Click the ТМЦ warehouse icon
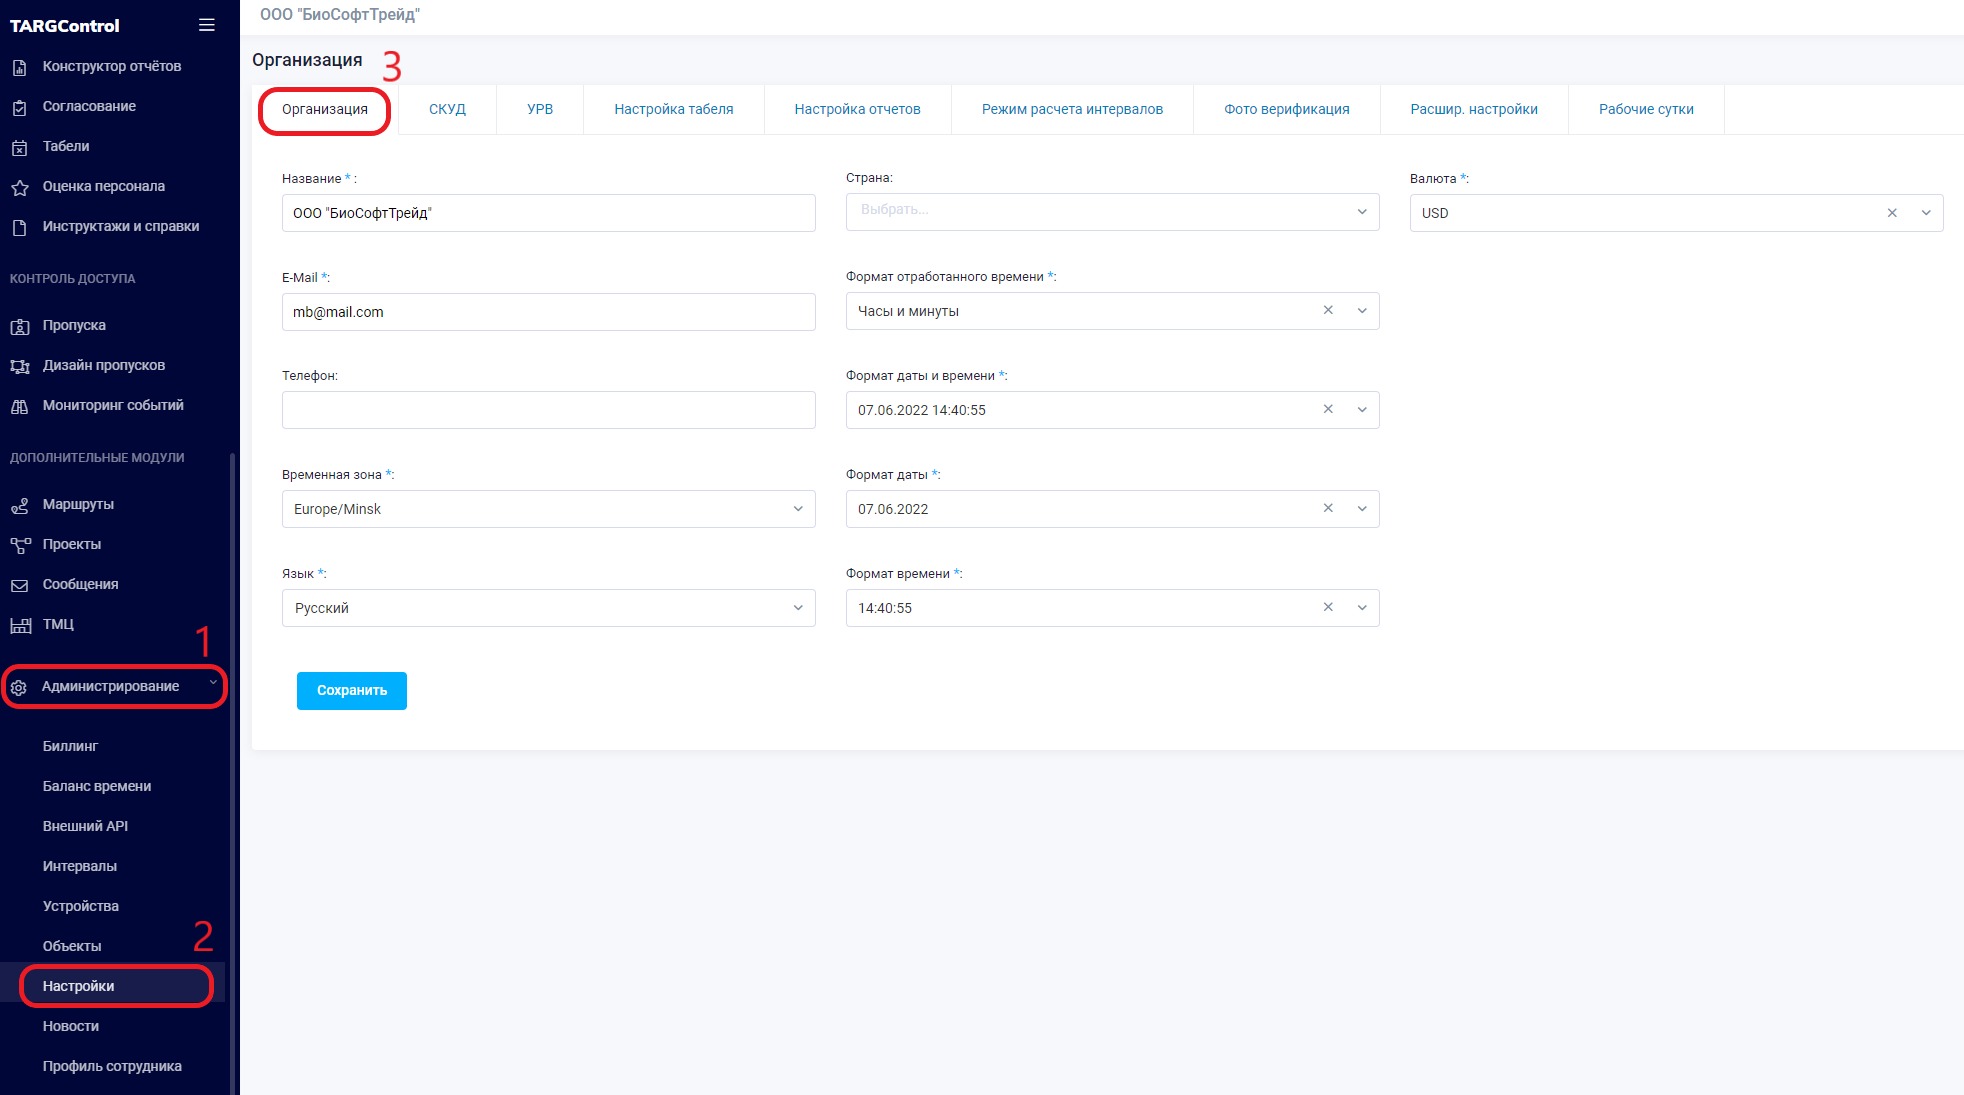Screen dimensions: 1964x1095 point(20,625)
